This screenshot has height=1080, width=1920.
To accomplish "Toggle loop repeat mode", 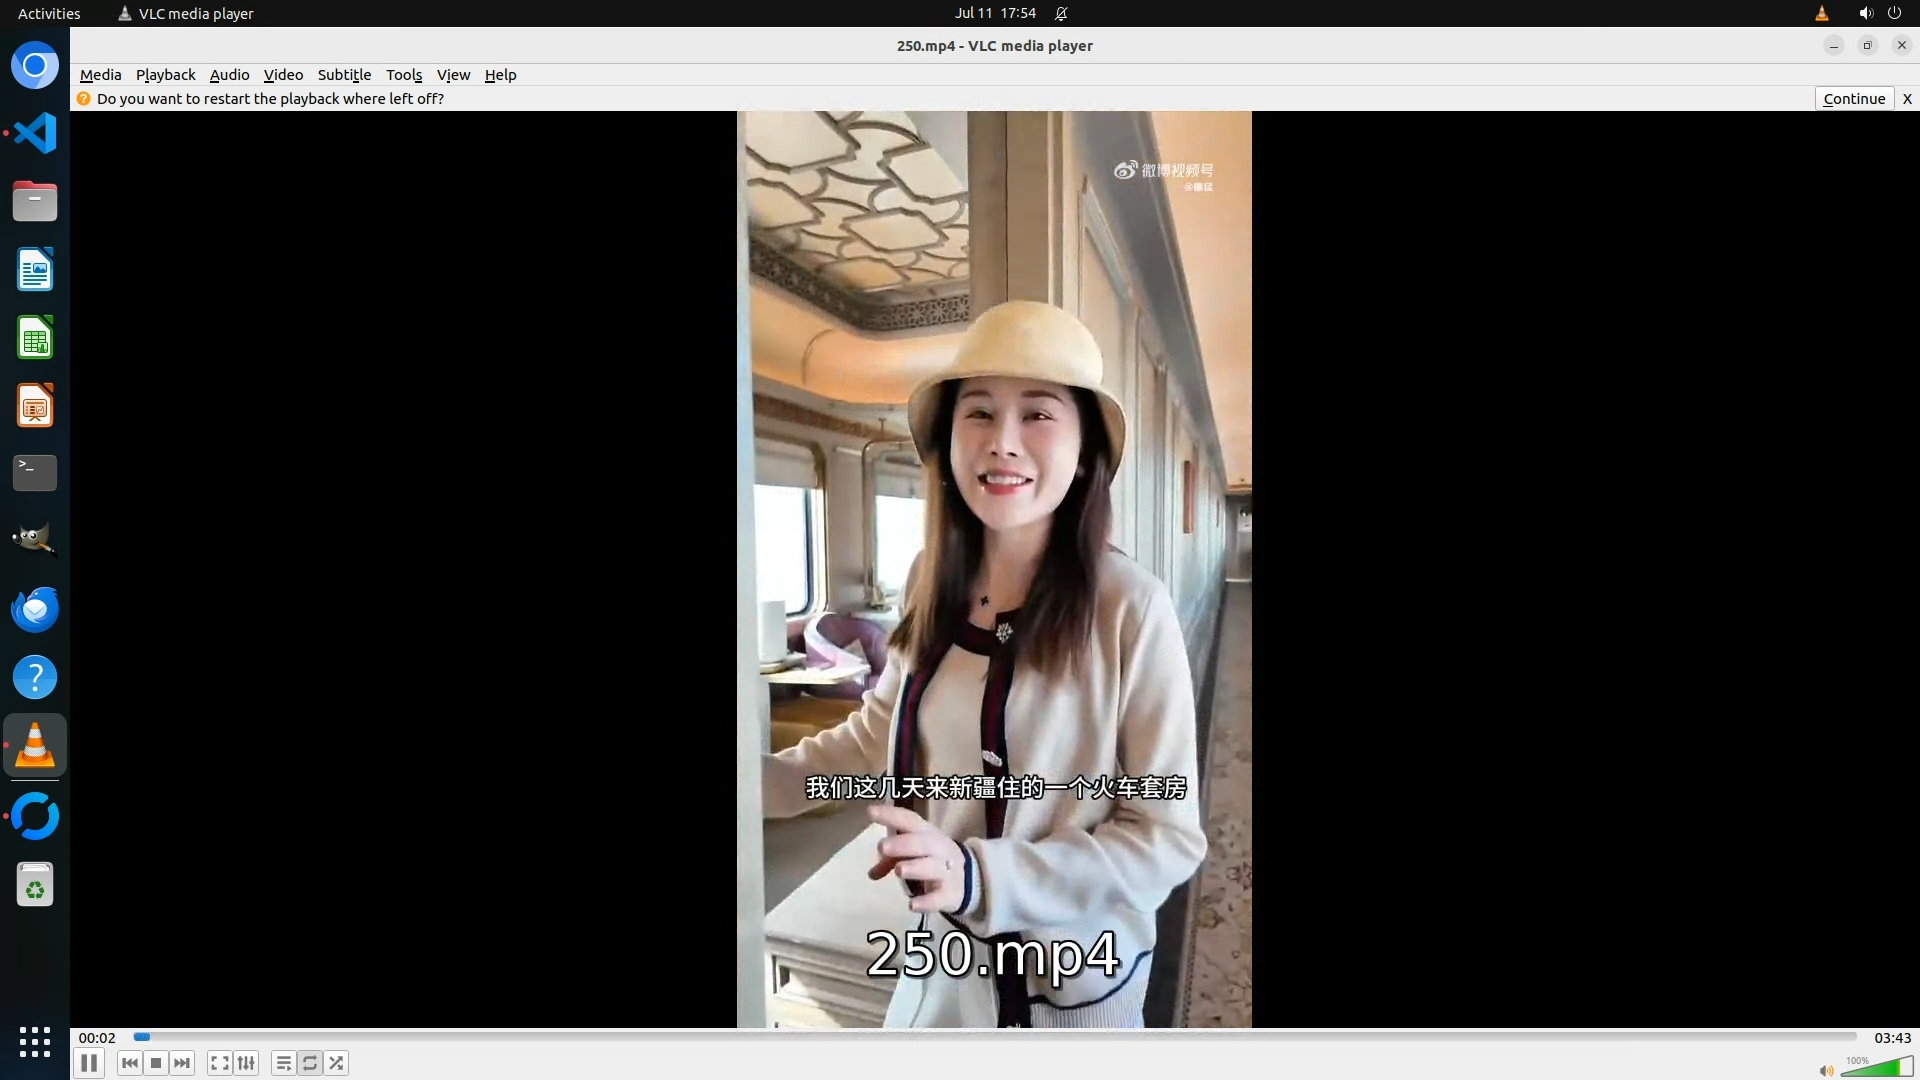I will [x=310, y=1063].
